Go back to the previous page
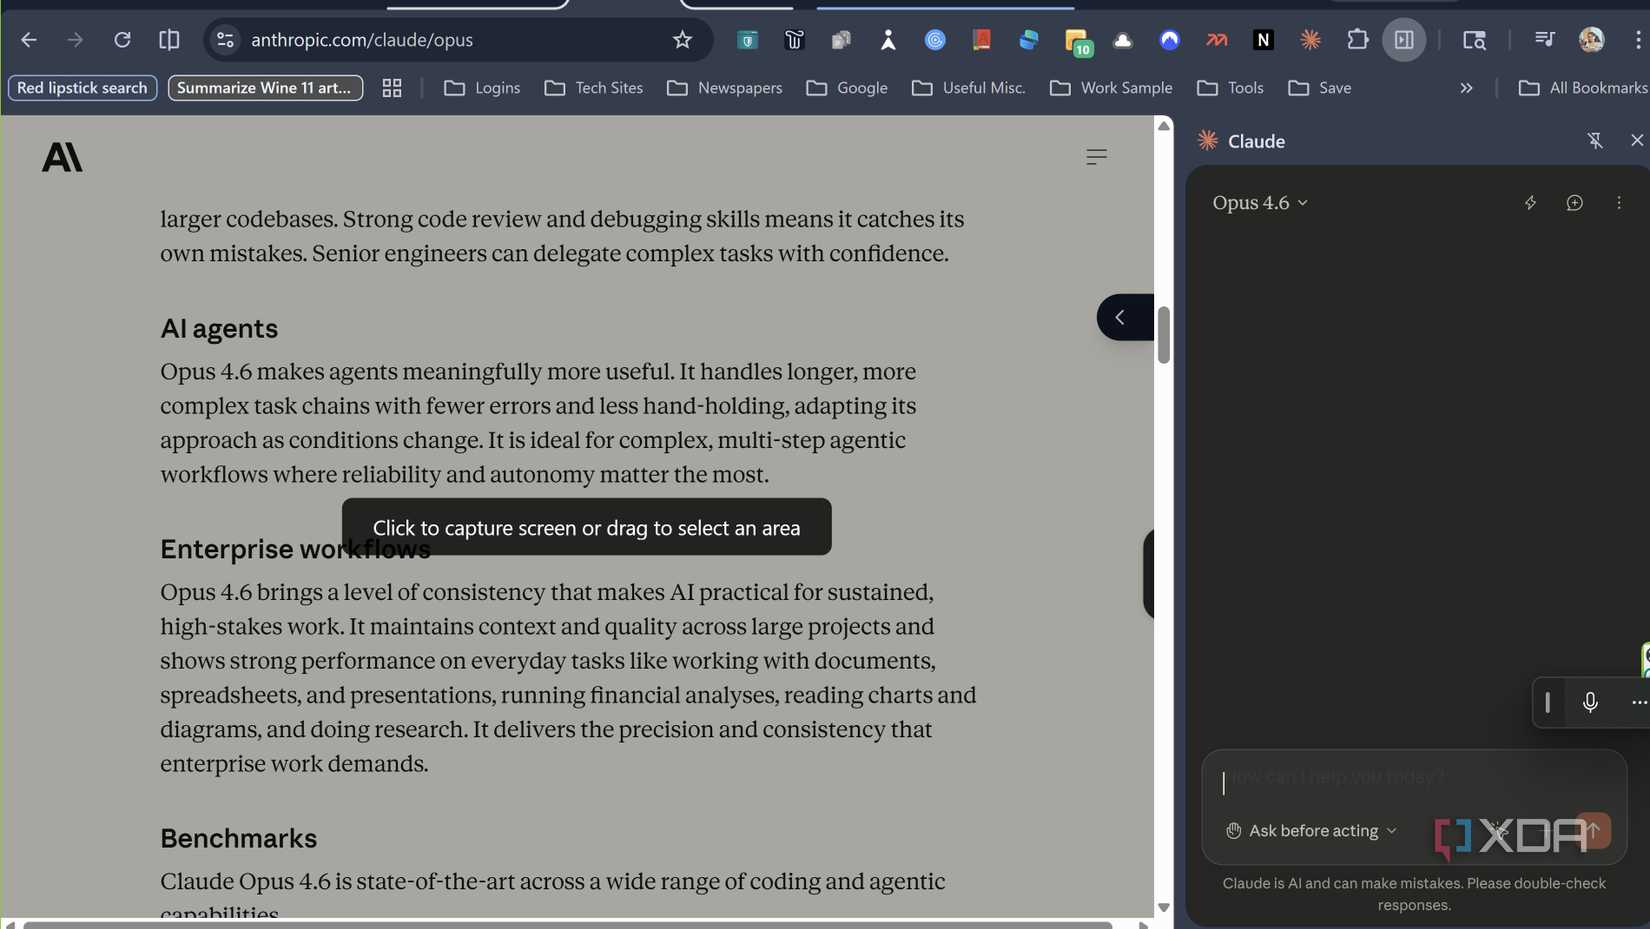Viewport: 1650px width, 929px height. [28, 40]
